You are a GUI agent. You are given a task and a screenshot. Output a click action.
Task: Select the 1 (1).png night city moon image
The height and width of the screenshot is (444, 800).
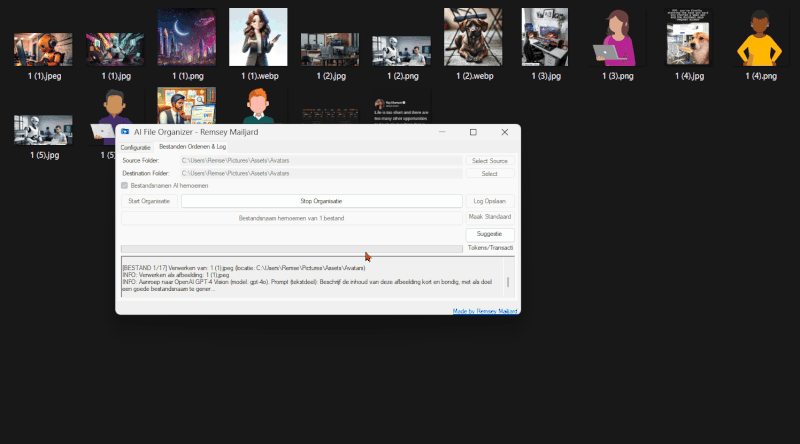tap(186, 38)
